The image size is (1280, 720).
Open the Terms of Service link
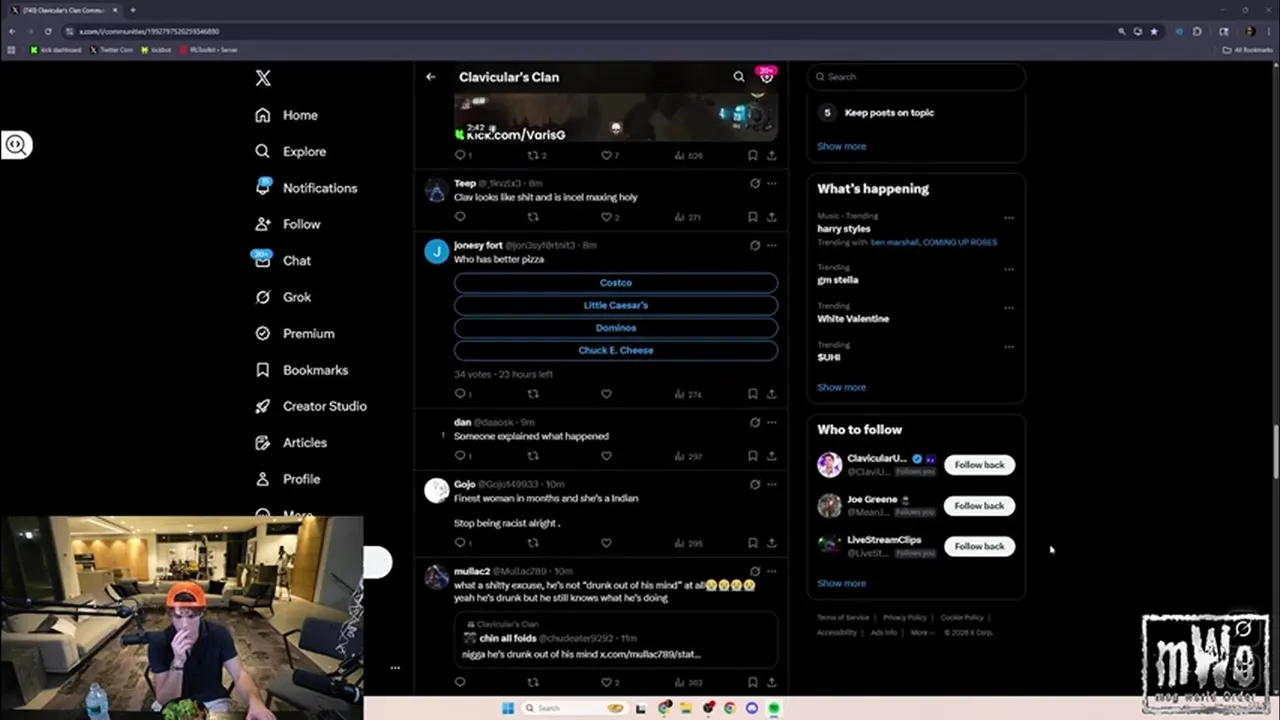click(843, 618)
